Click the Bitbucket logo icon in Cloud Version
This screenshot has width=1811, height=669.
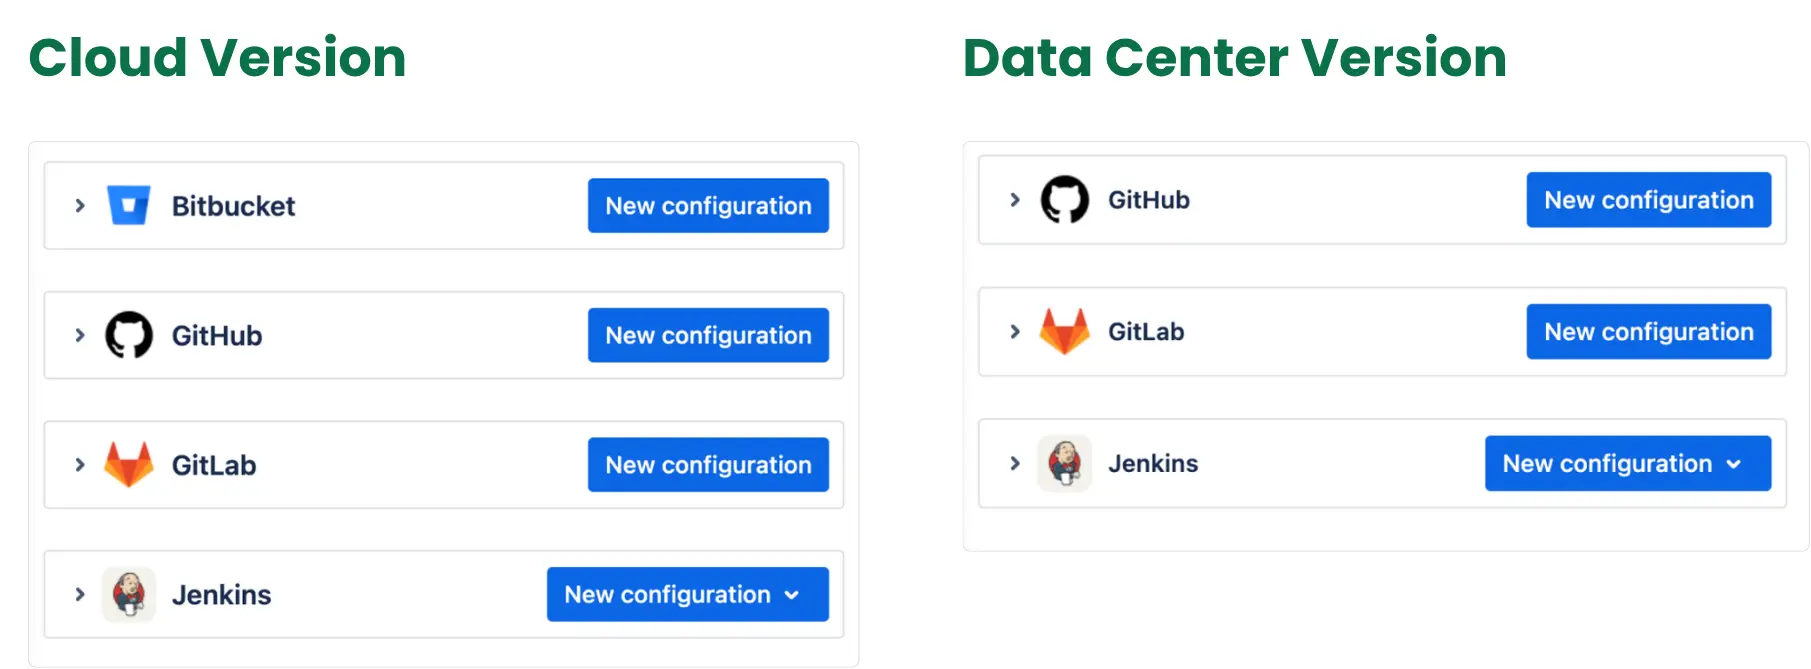point(129,205)
